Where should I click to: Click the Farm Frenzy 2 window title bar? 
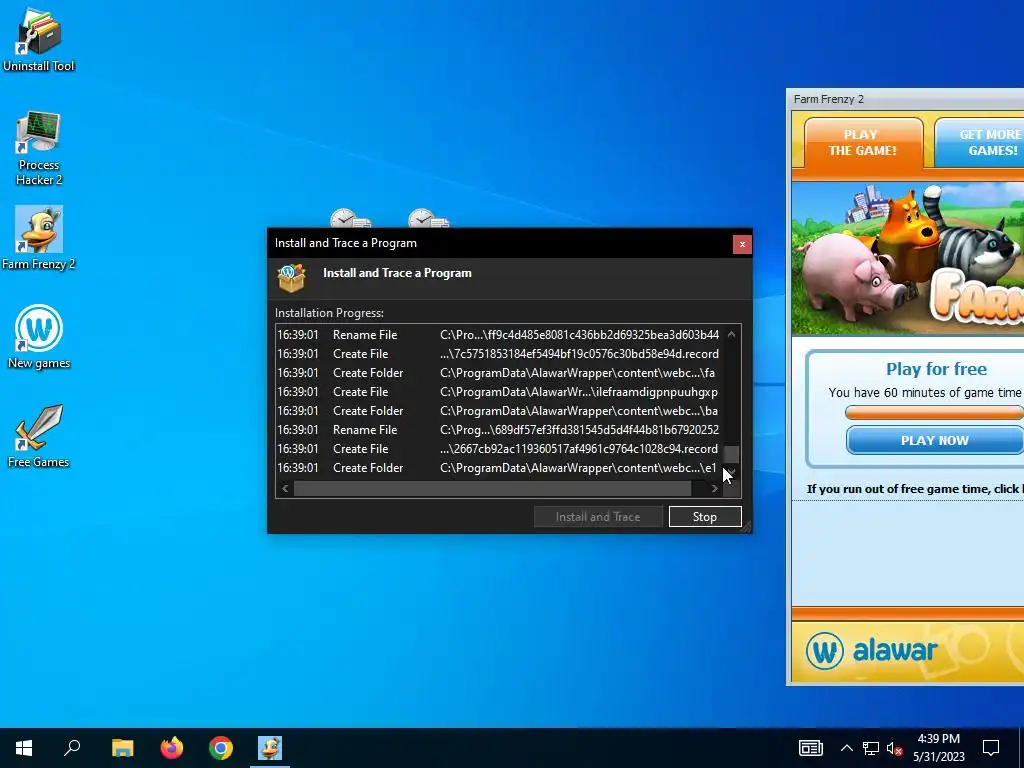[x=905, y=99]
